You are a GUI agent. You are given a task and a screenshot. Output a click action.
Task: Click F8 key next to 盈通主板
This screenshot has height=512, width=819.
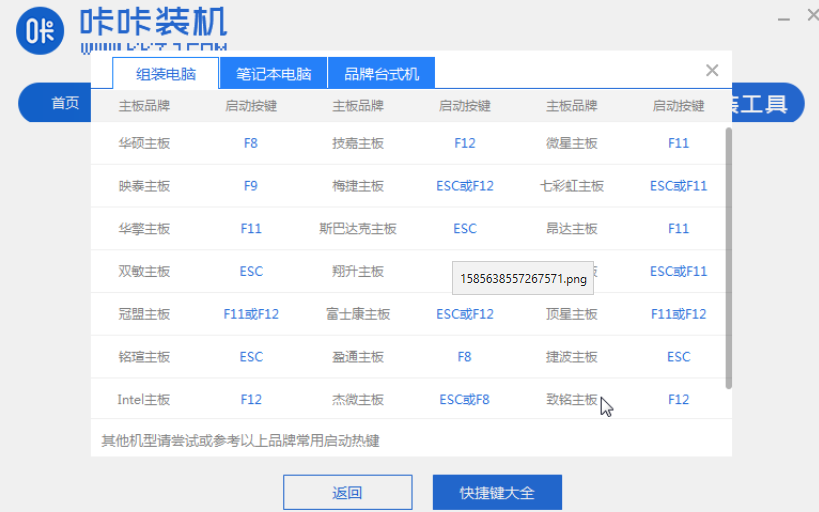pyautogui.click(x=464, y=357)
